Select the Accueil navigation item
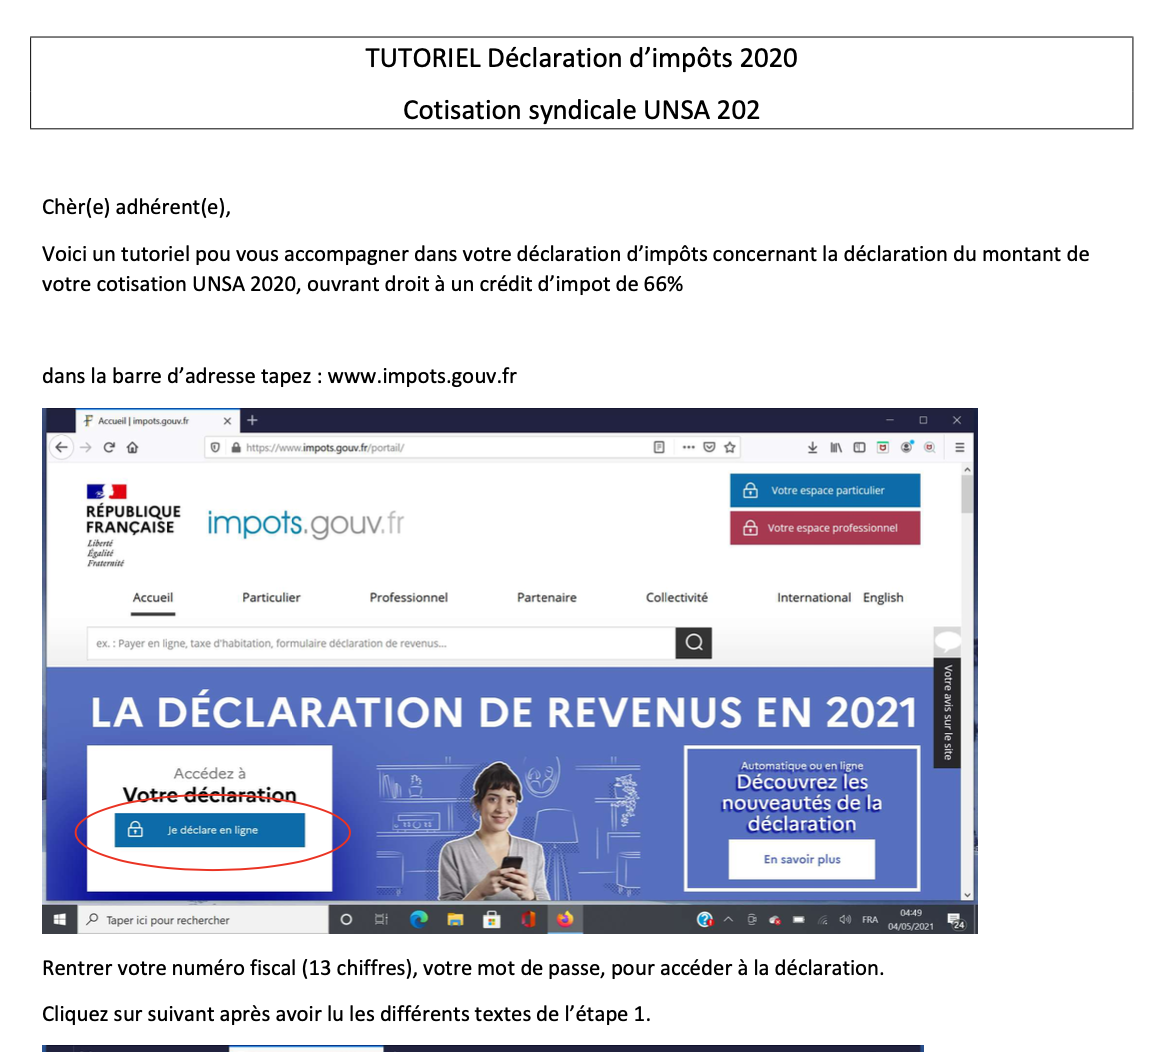Screen dimensions: 1174x1052 point(153,598)
